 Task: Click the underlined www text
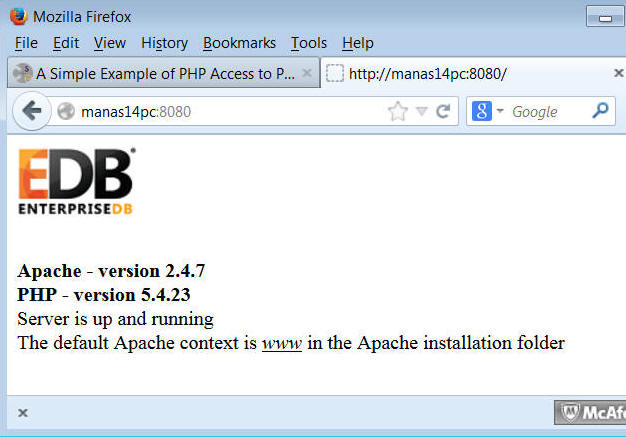pyautogui.click(x=282, y=343)
